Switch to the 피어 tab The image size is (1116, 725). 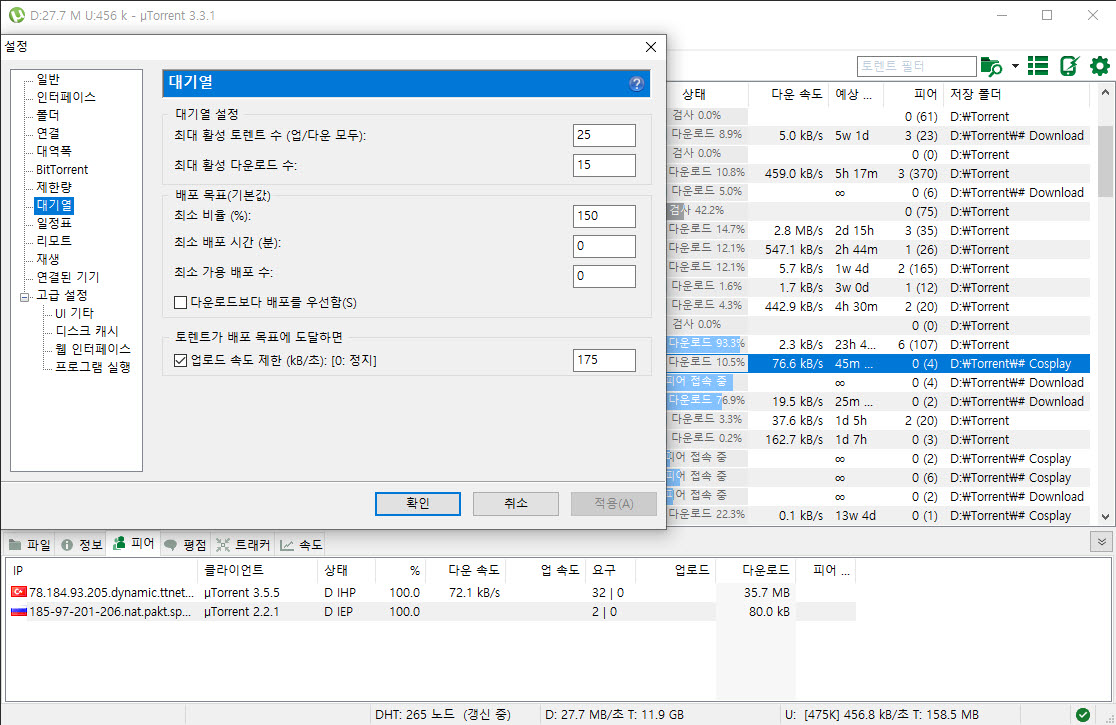134,544
